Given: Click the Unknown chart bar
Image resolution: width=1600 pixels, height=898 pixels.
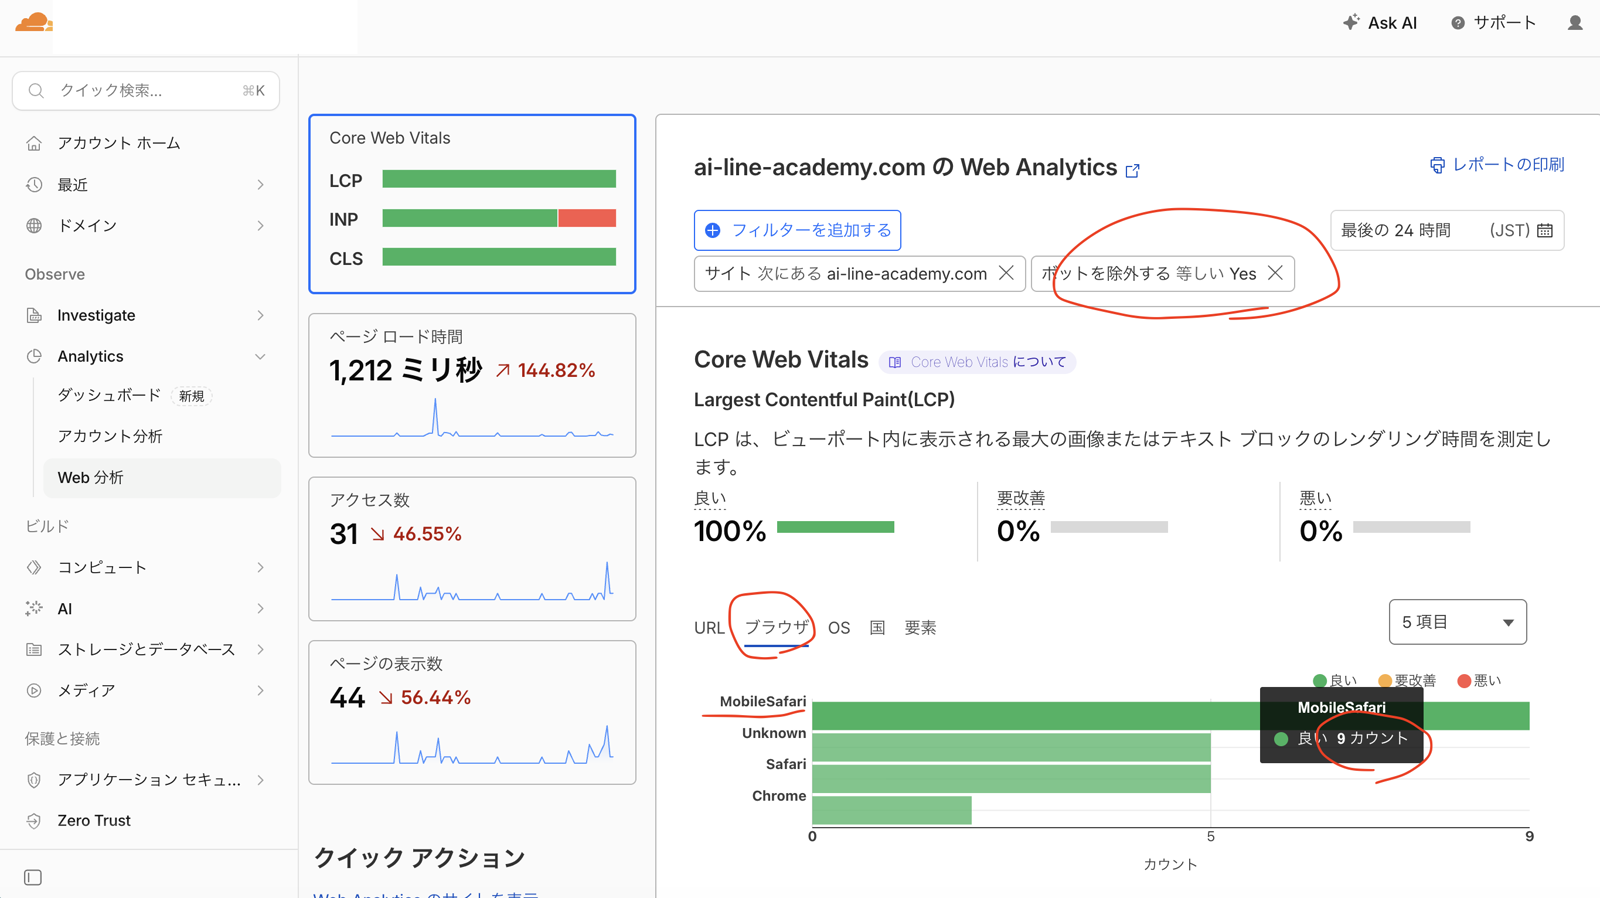Looking at the screenshot, I should [x=1011, y=747].
